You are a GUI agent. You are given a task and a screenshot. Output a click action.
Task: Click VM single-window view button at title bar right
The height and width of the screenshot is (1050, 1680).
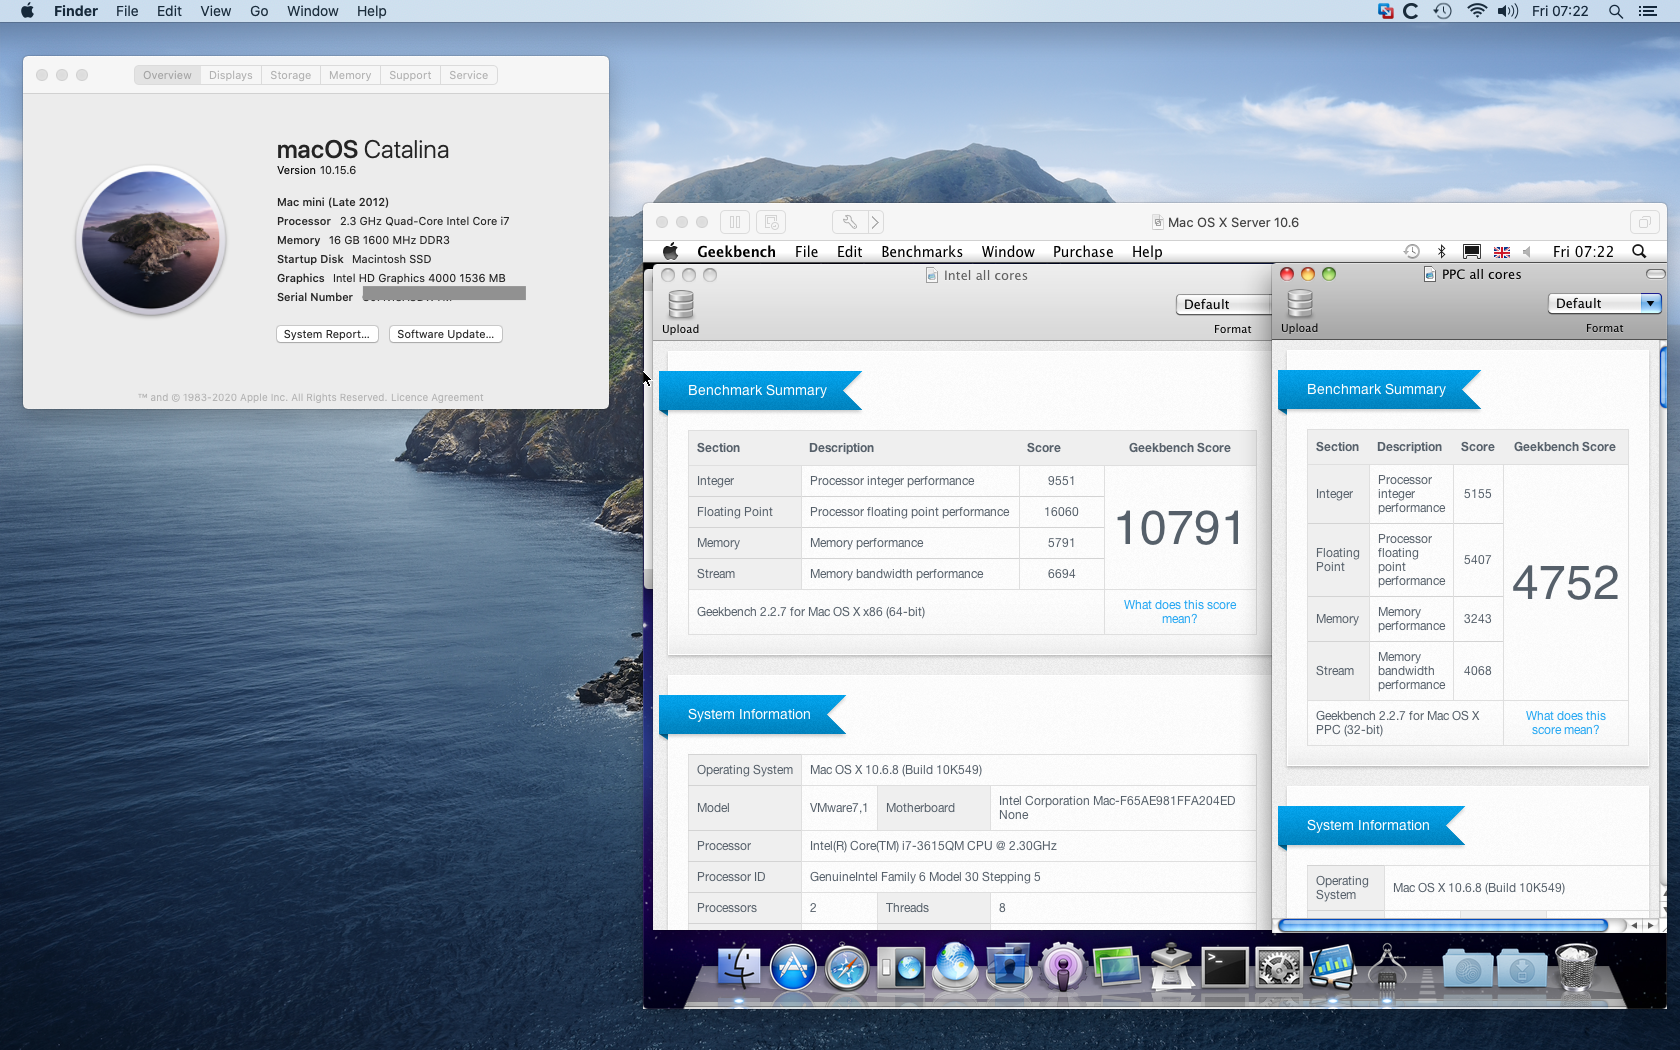pyautogui.click(x=1643, y=222)
